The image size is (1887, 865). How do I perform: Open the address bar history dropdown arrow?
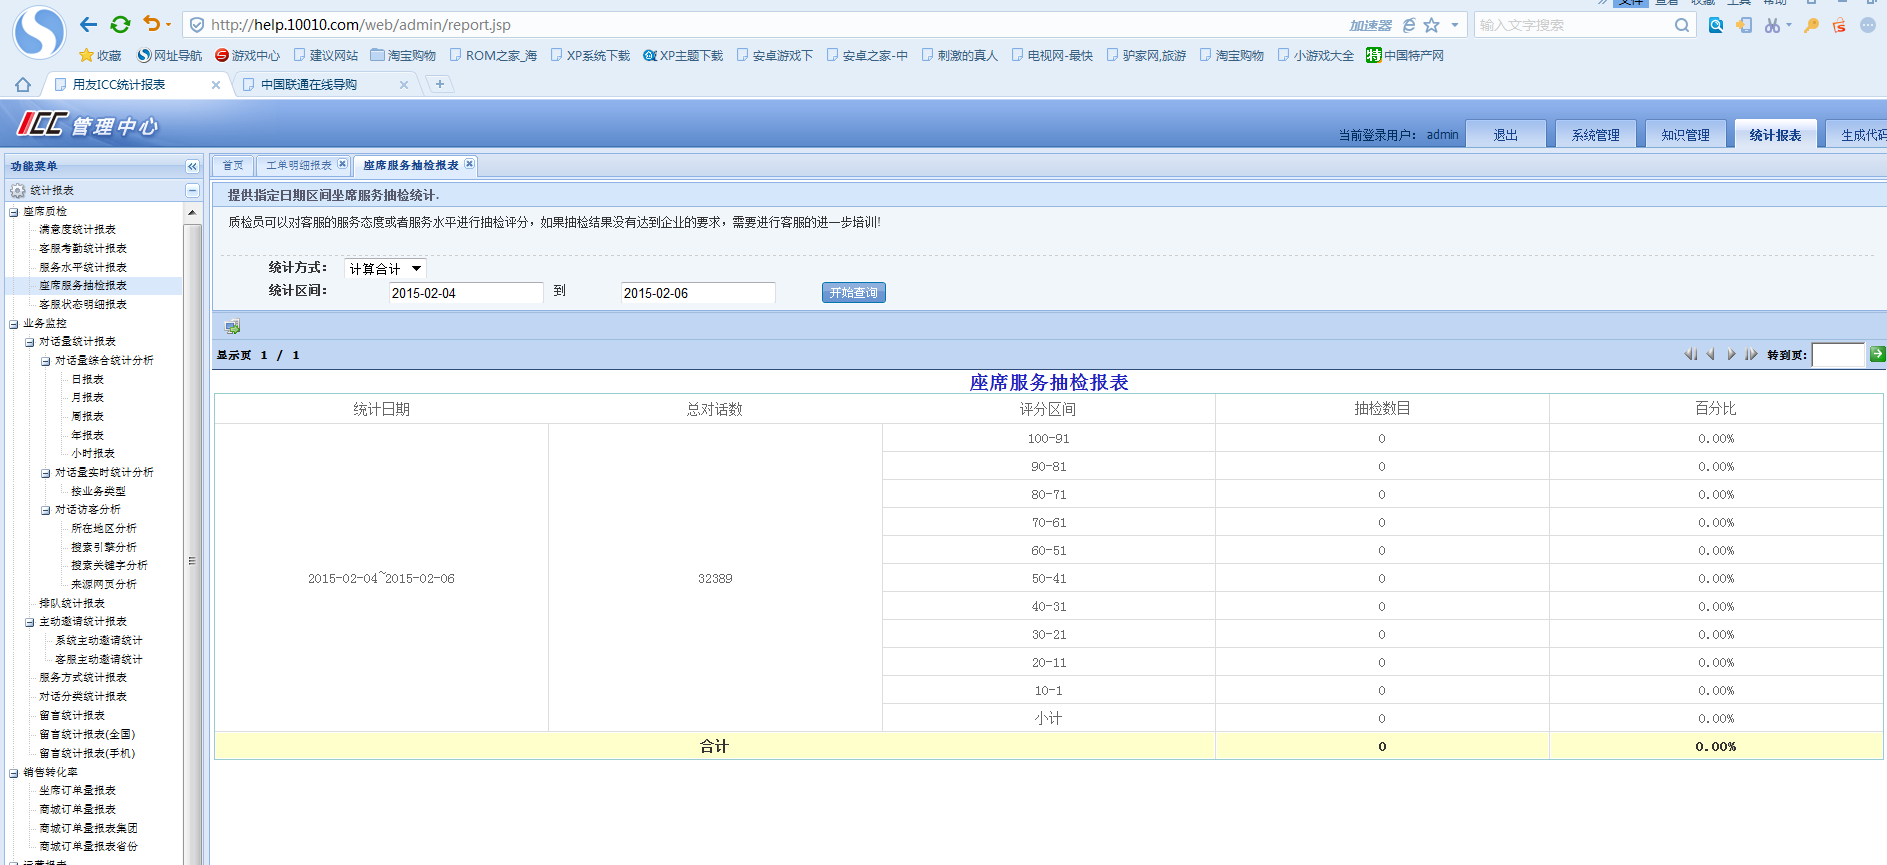click(x=1455, y=25)
